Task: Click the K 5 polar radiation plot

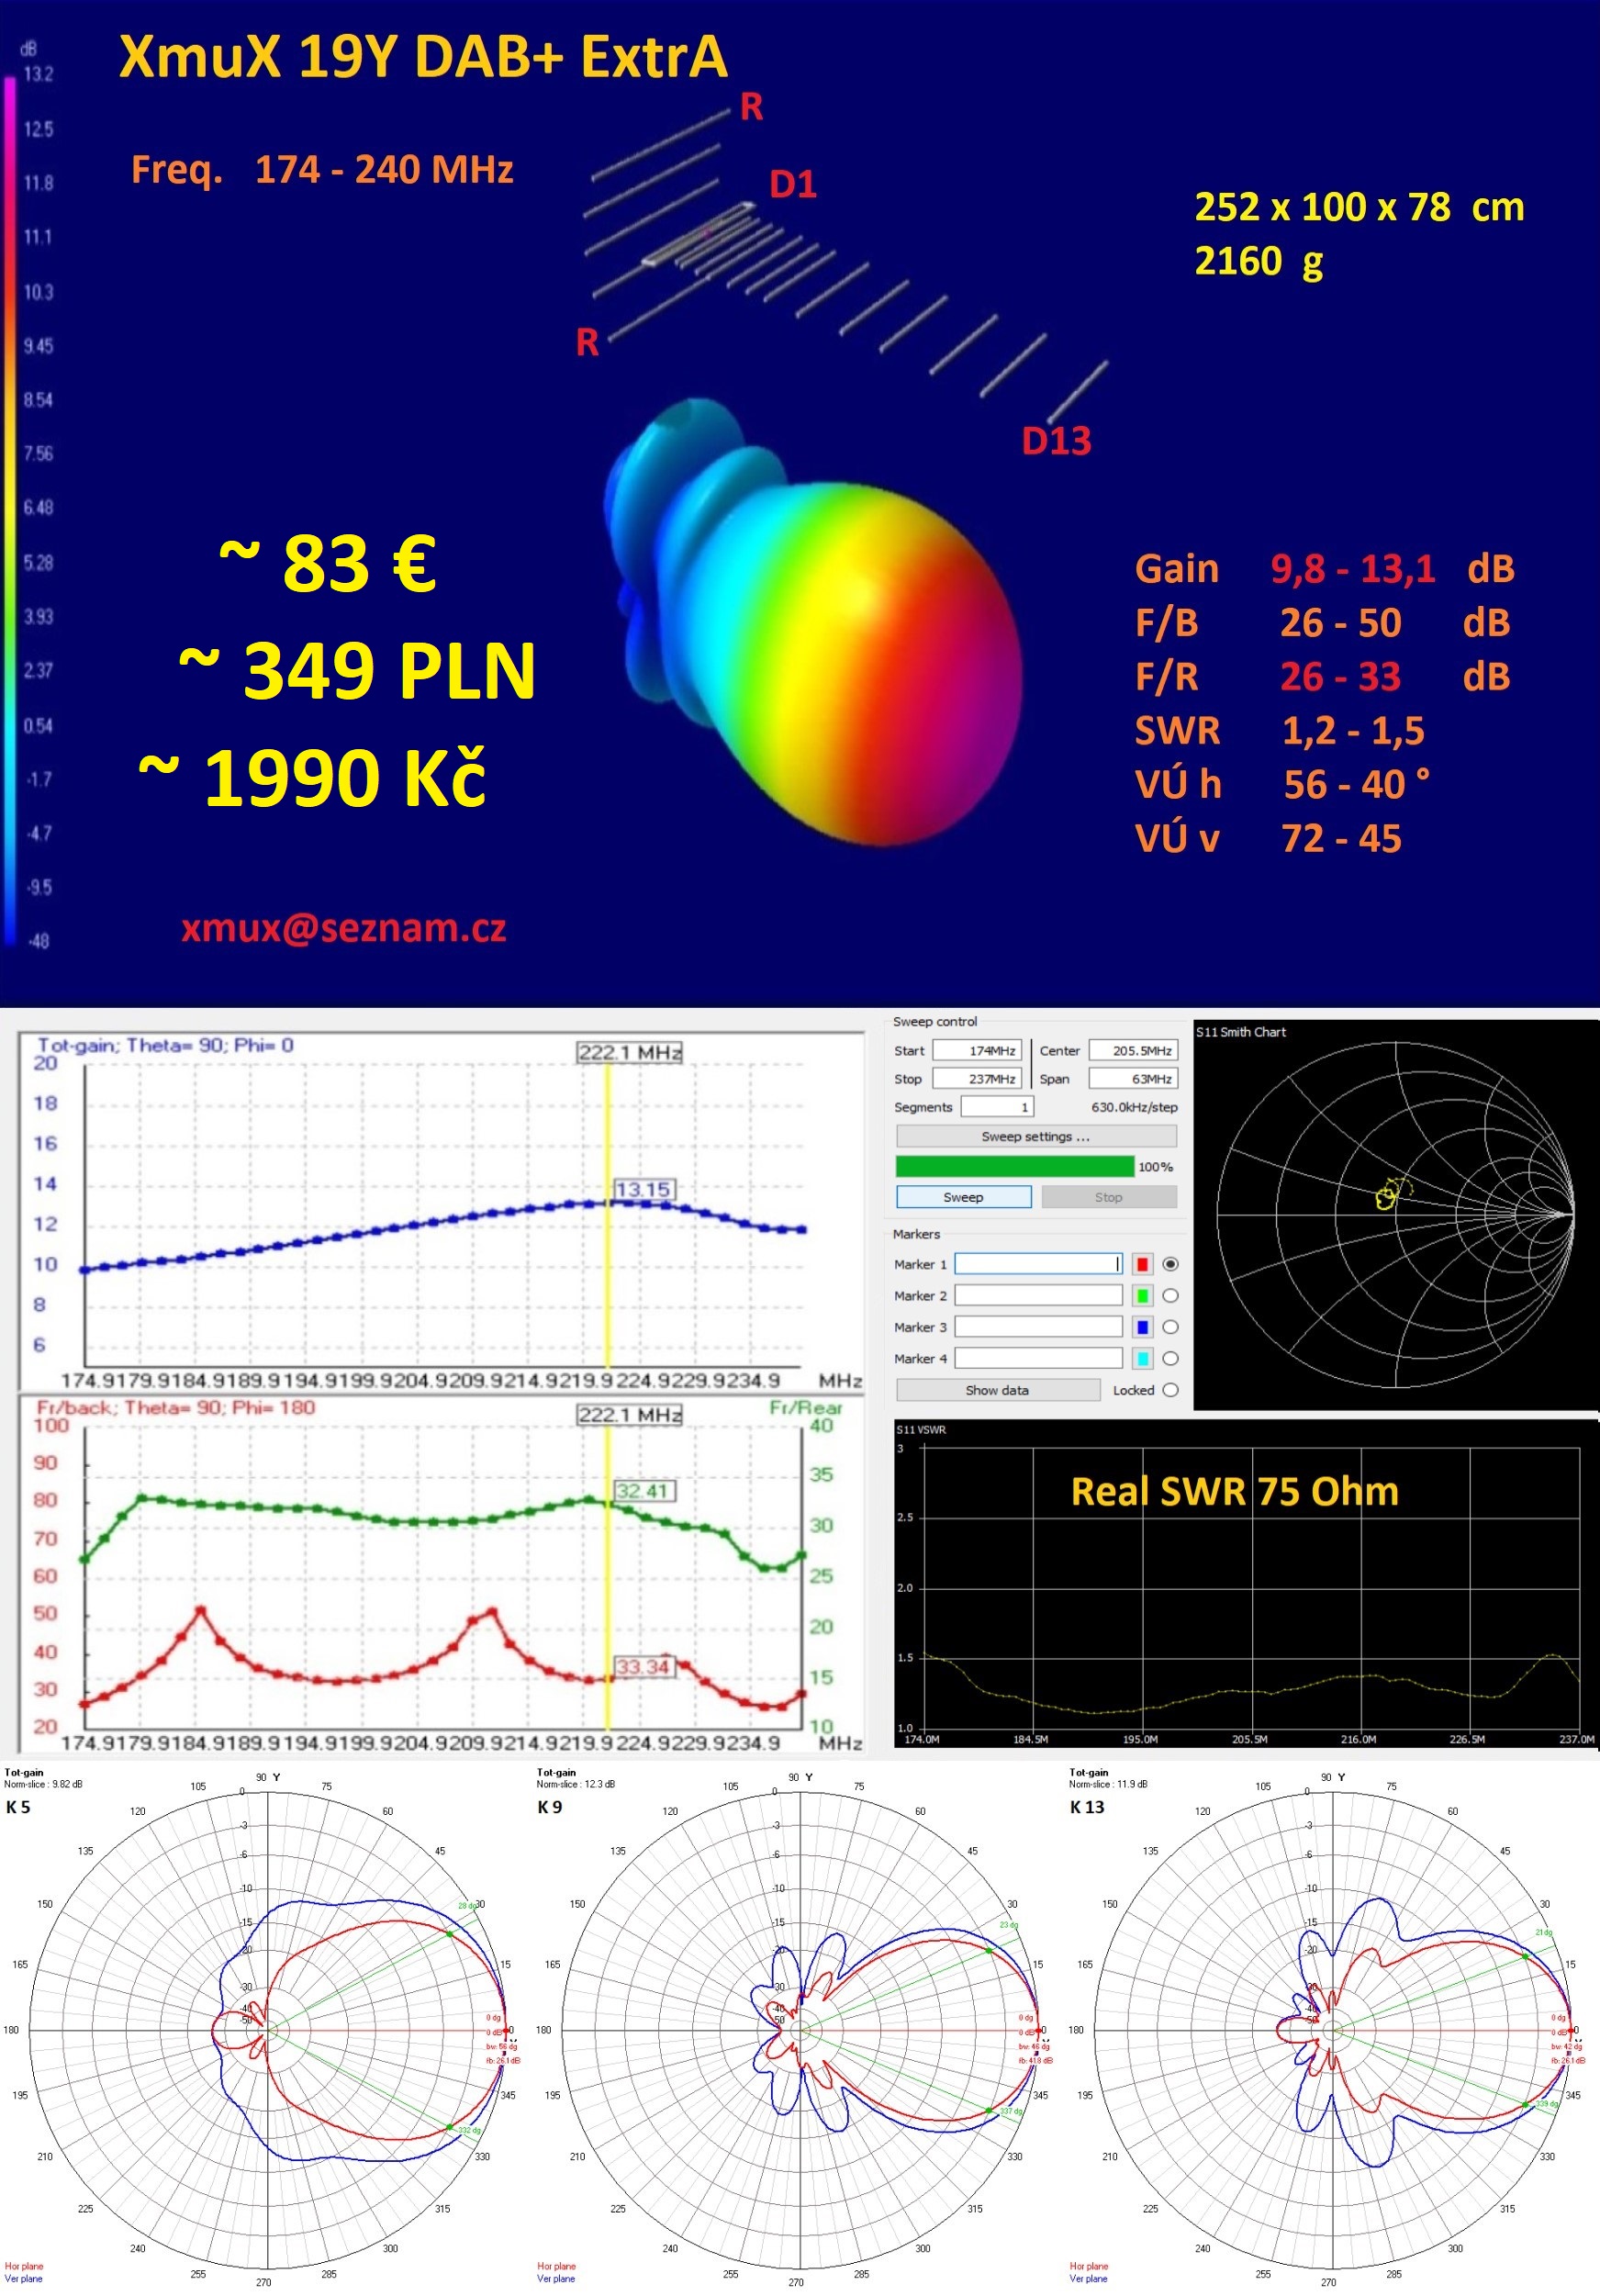Action: 267,2030
